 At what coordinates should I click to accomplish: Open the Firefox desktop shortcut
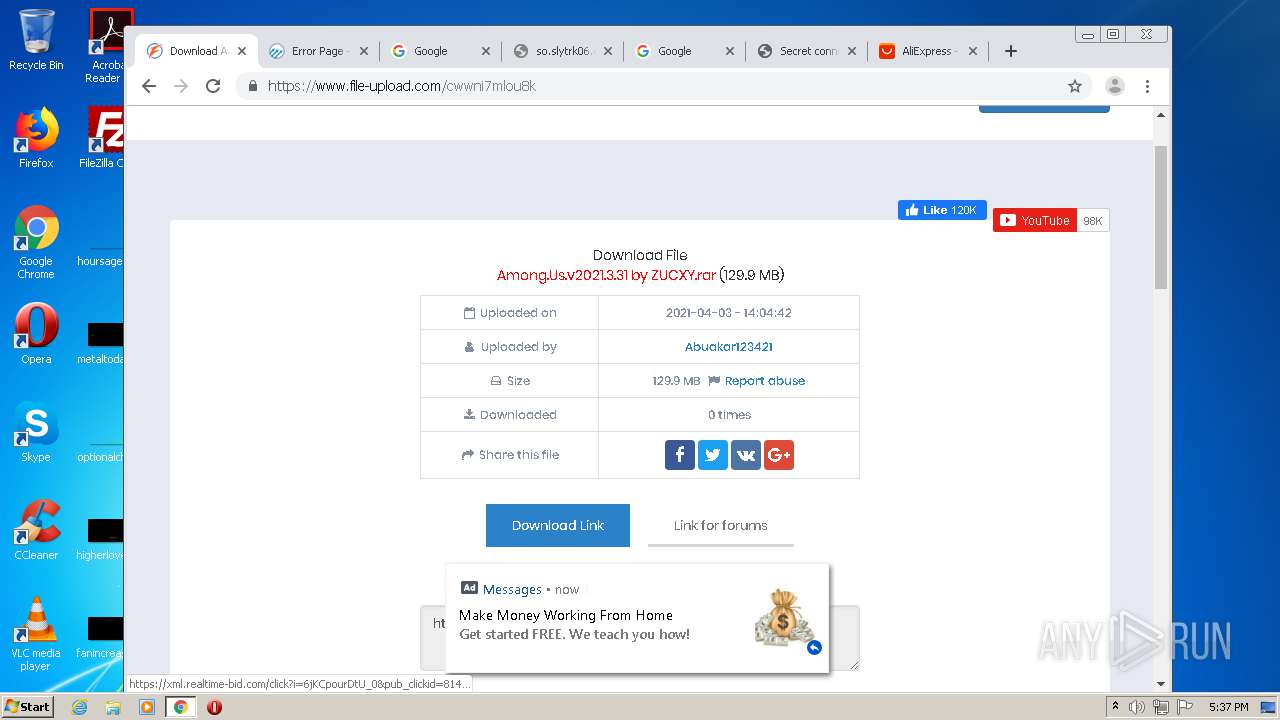click(36, 138)
